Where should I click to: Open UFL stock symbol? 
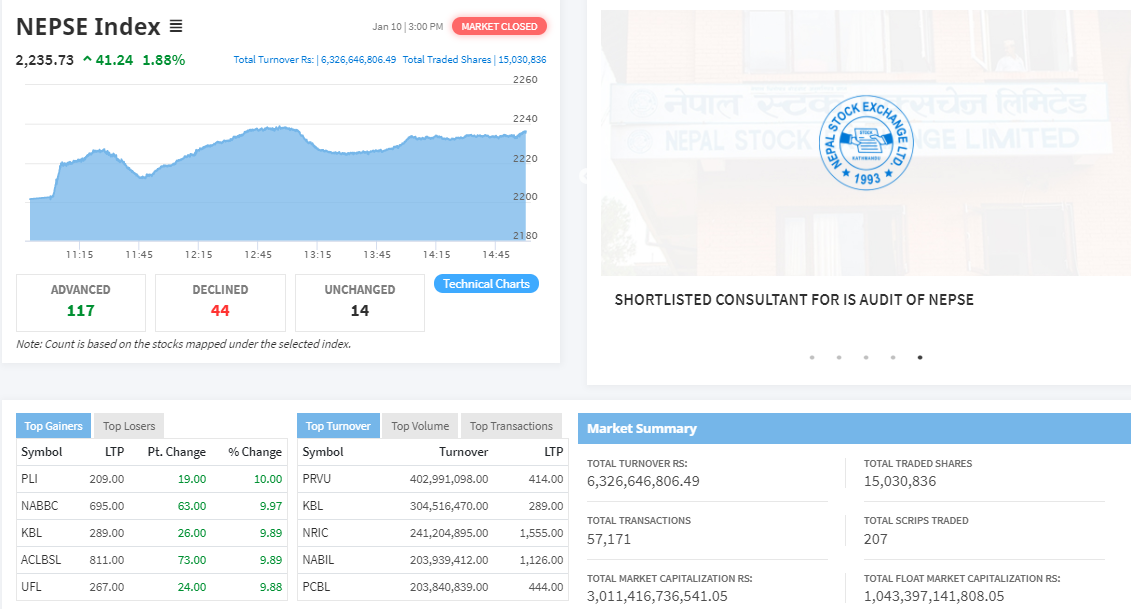(31, 587)
